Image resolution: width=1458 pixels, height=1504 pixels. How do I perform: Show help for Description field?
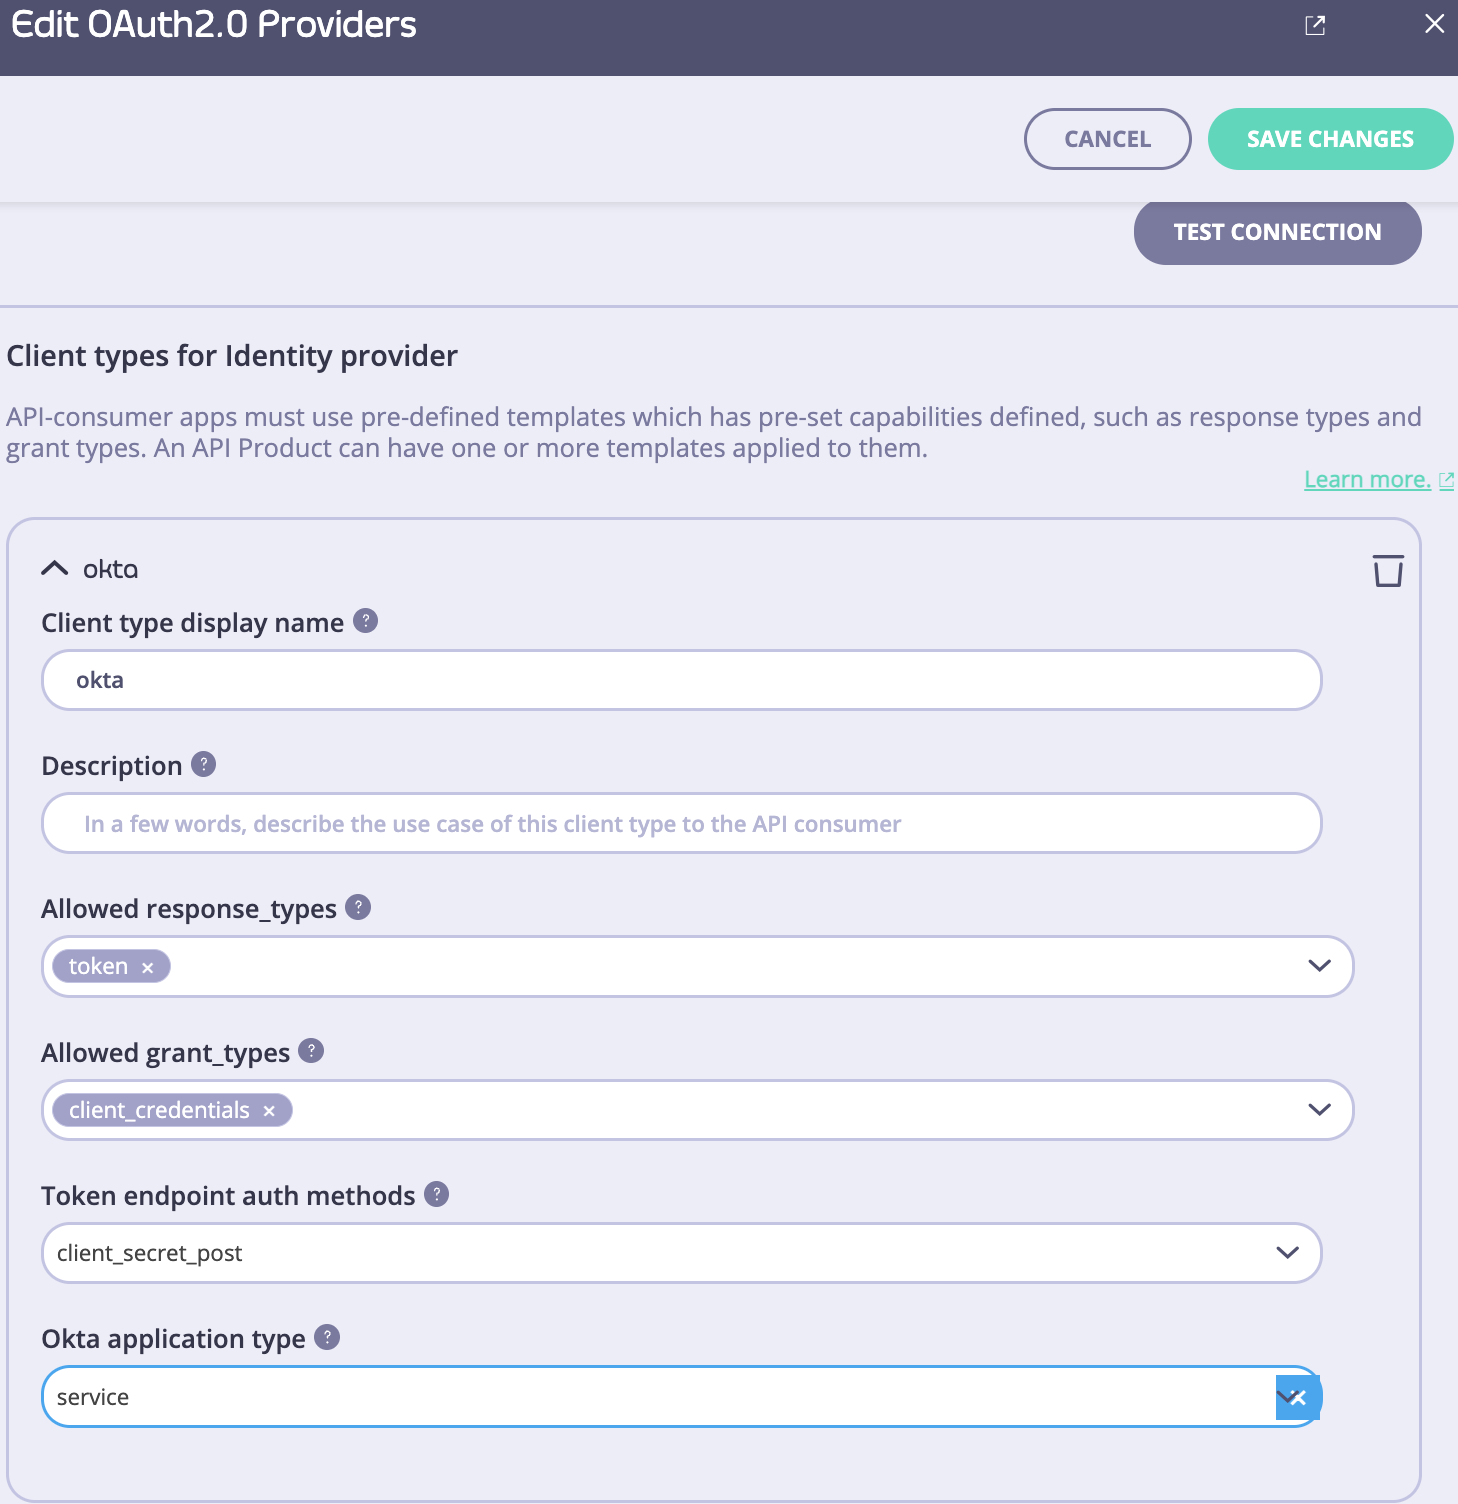203,764
